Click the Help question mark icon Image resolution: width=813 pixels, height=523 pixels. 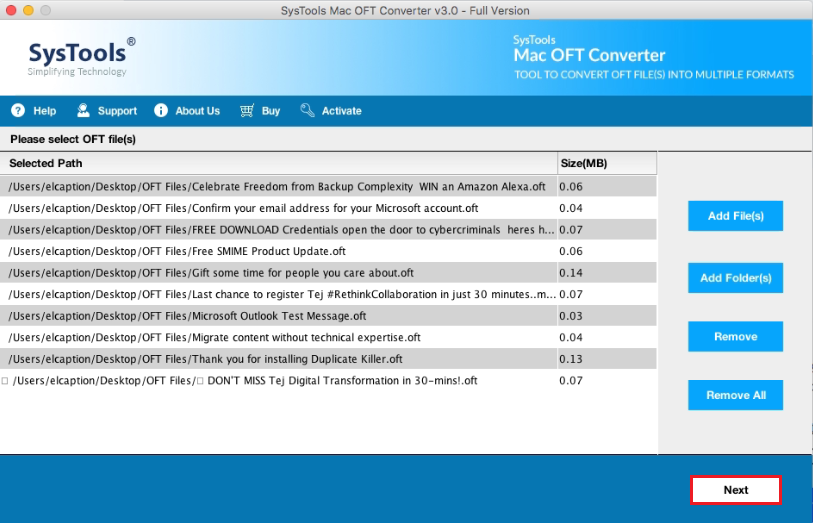click(18, 110)
